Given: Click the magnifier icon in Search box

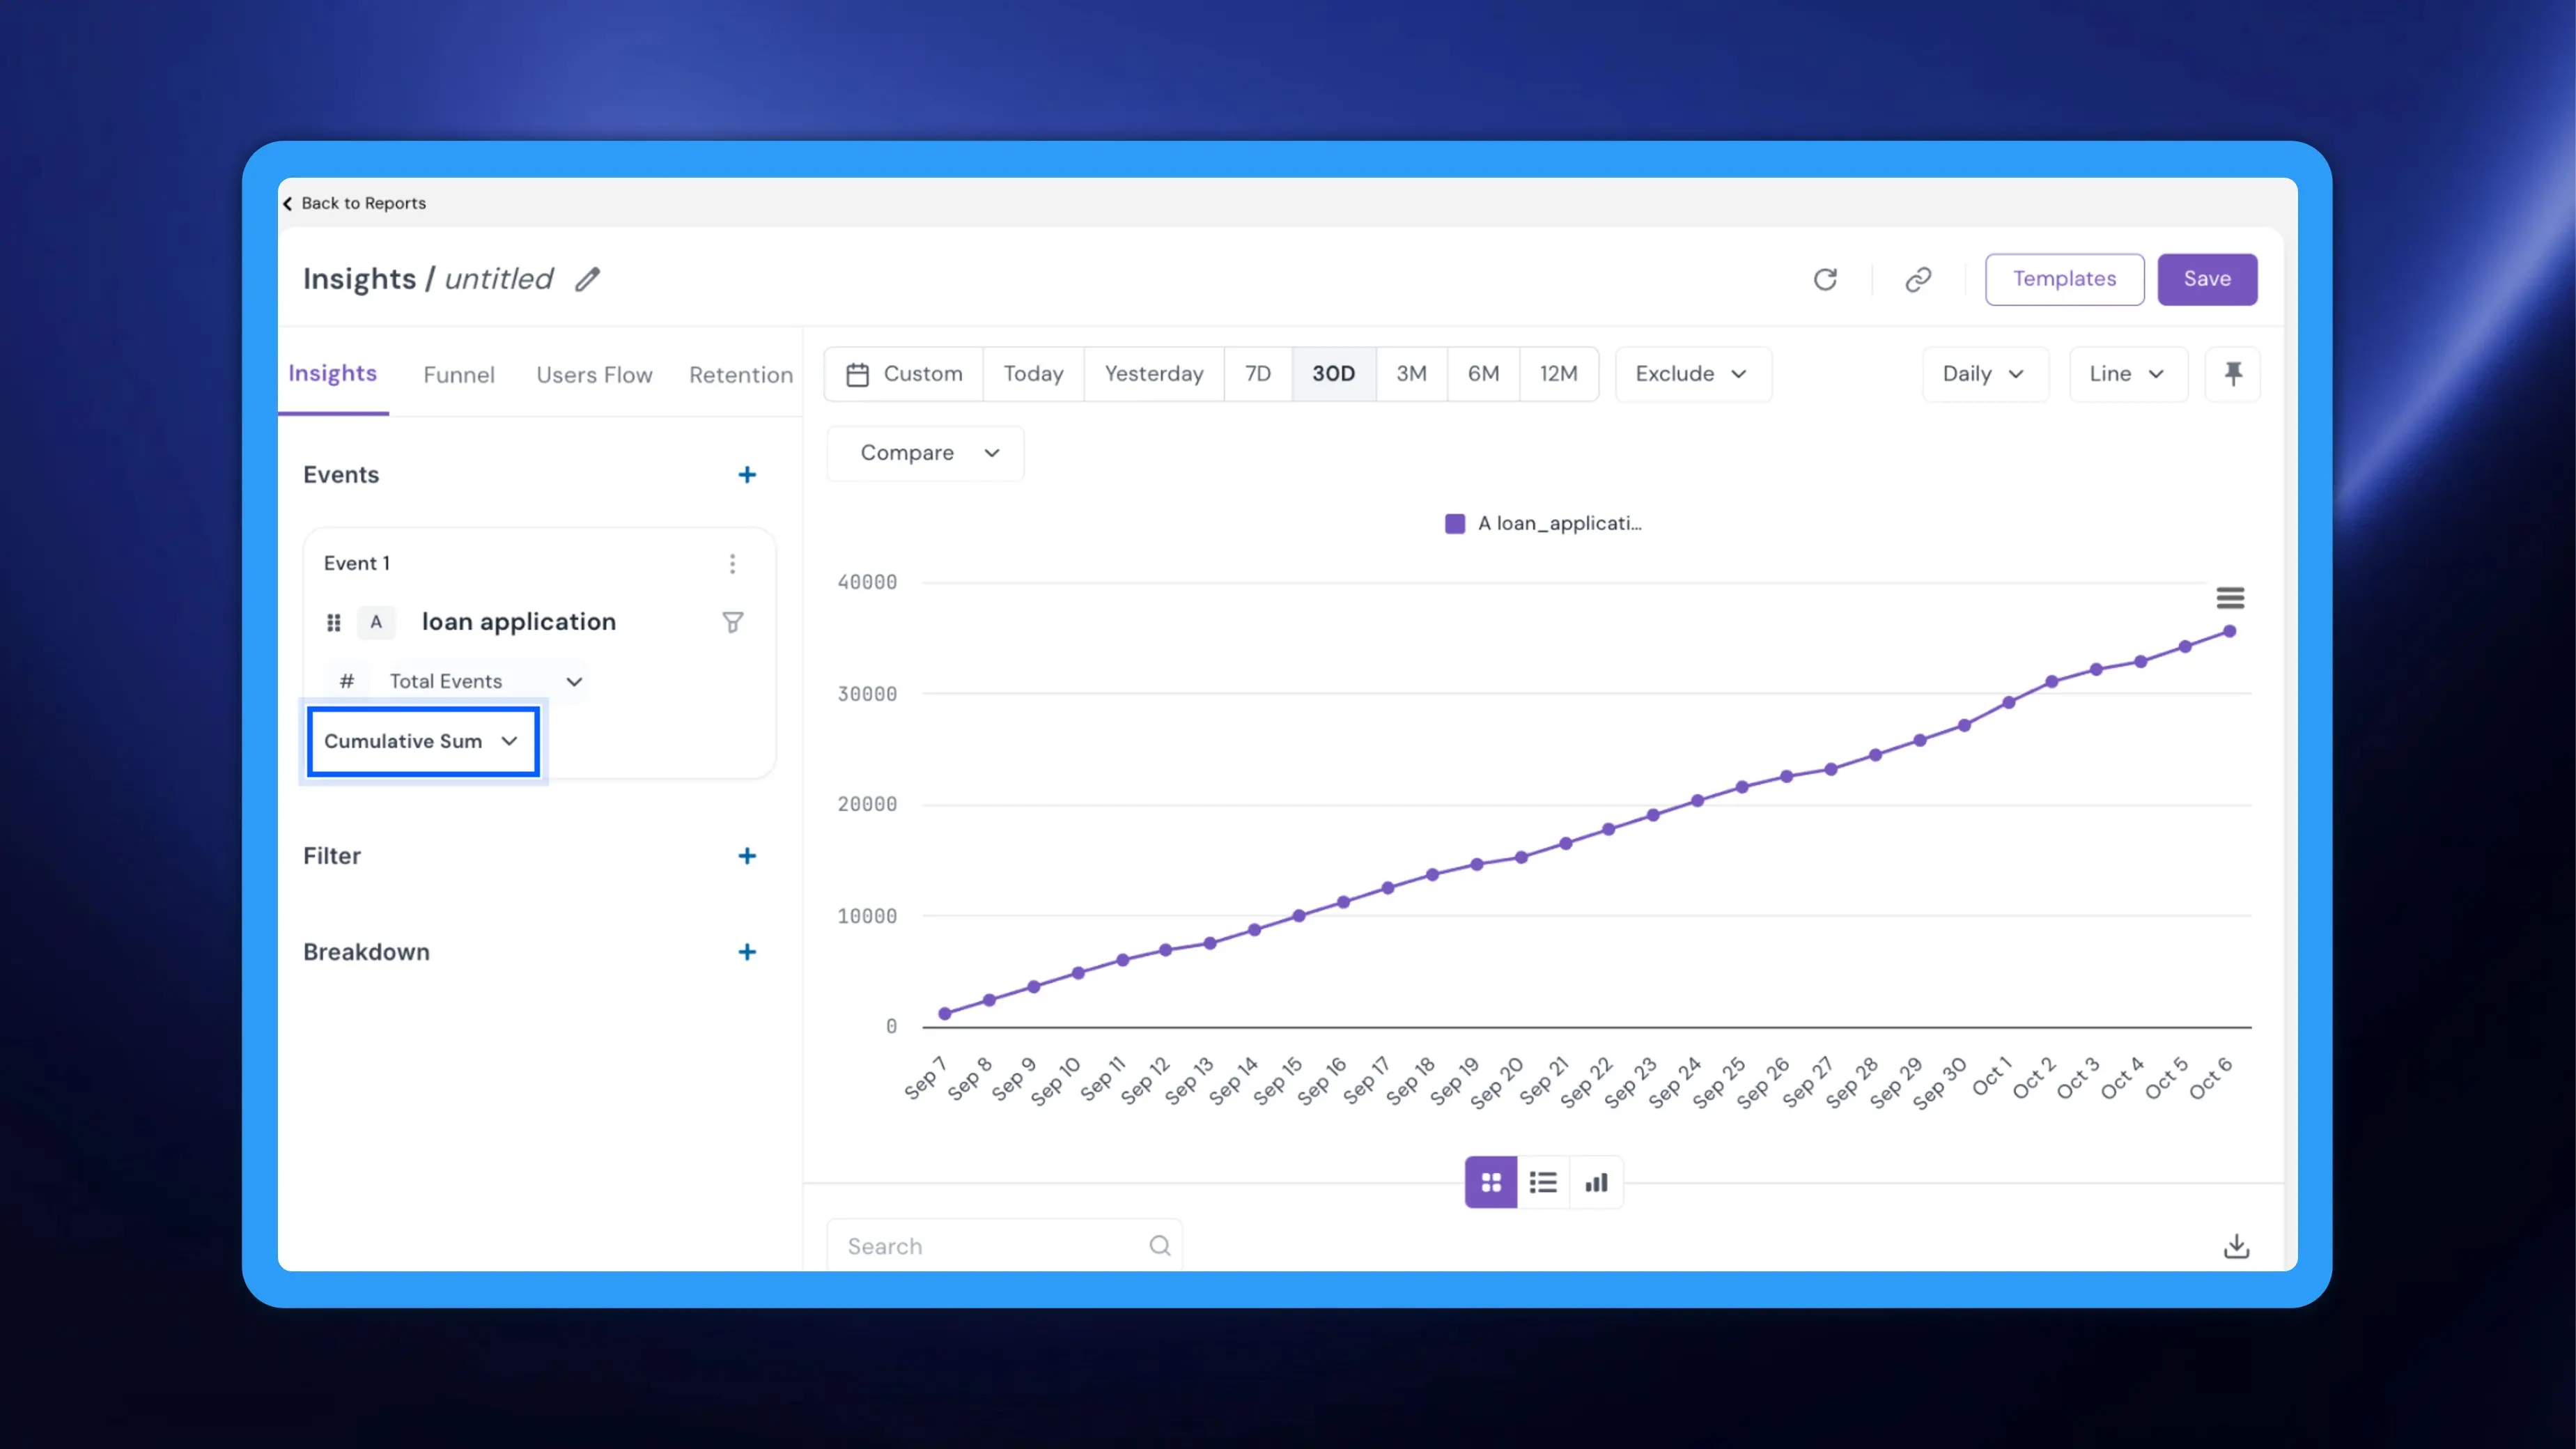Looking at the screenshot, I should click(1160, 1246).
